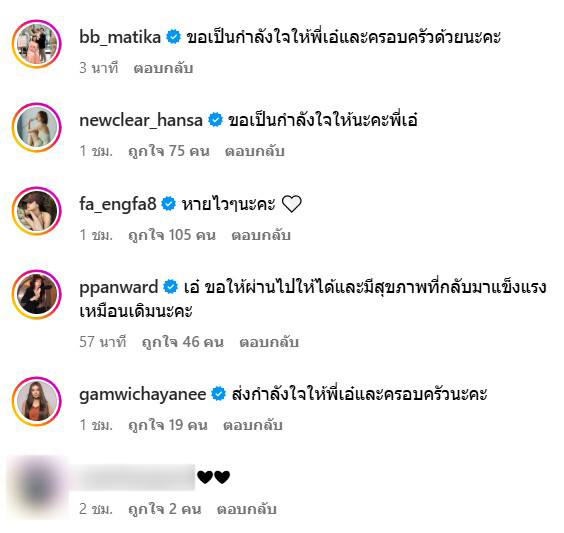The image size is (564, 533).
Task: Reply to the blurred user's heart comment
Action: 247,509
